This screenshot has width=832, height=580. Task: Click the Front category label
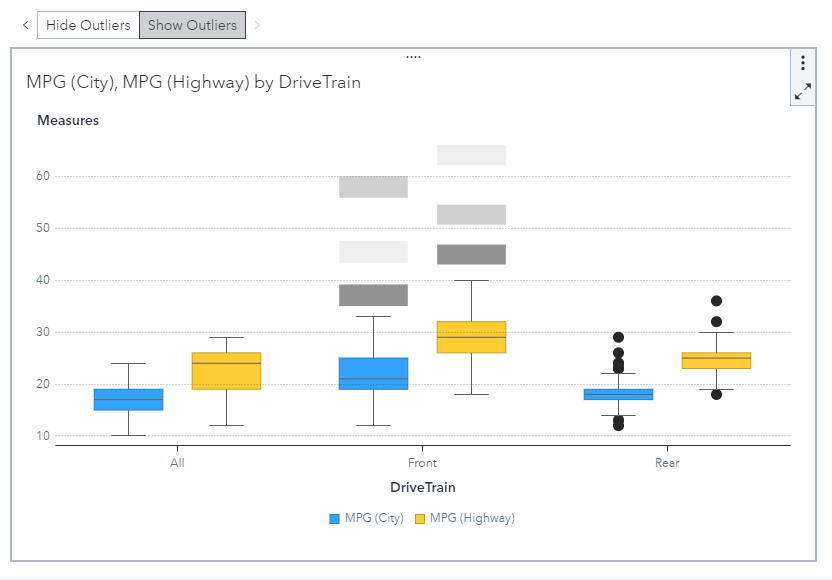(x=422, y=463)
